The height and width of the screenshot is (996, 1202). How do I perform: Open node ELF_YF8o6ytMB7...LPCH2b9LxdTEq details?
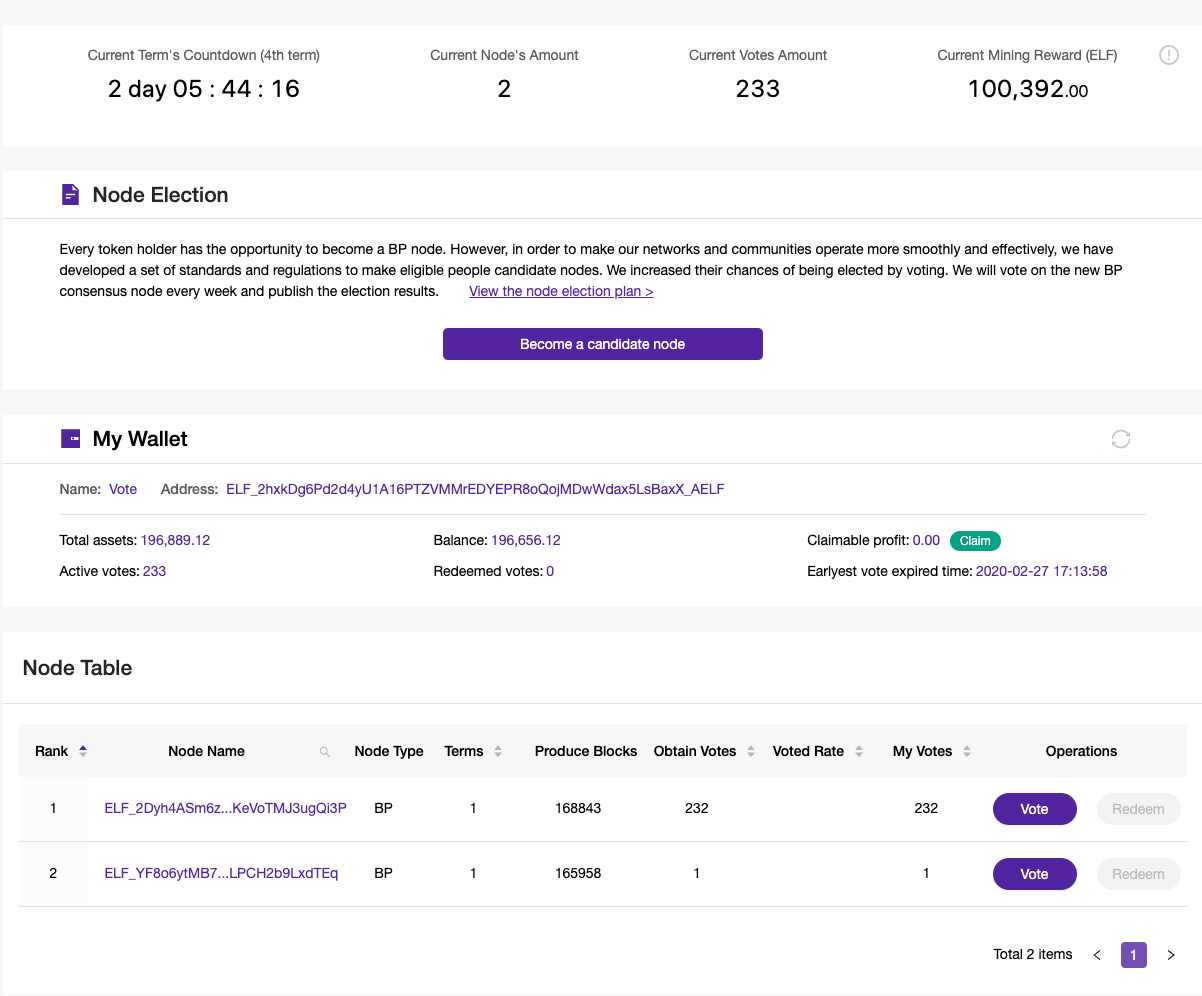[221, 873]
